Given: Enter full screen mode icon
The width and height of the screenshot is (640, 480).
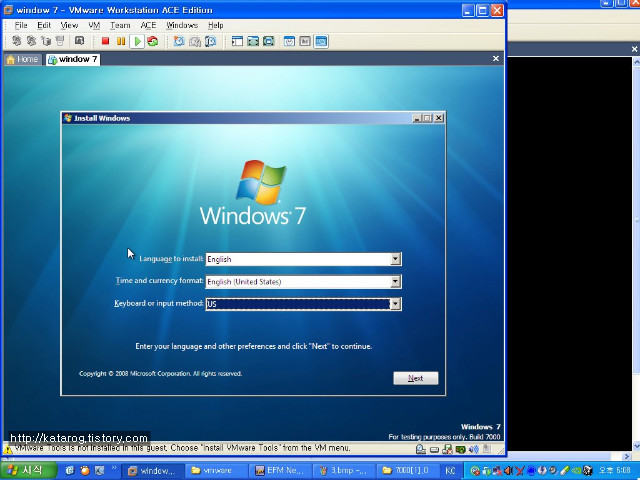Looking at the screenshot, I should [269, 41].
